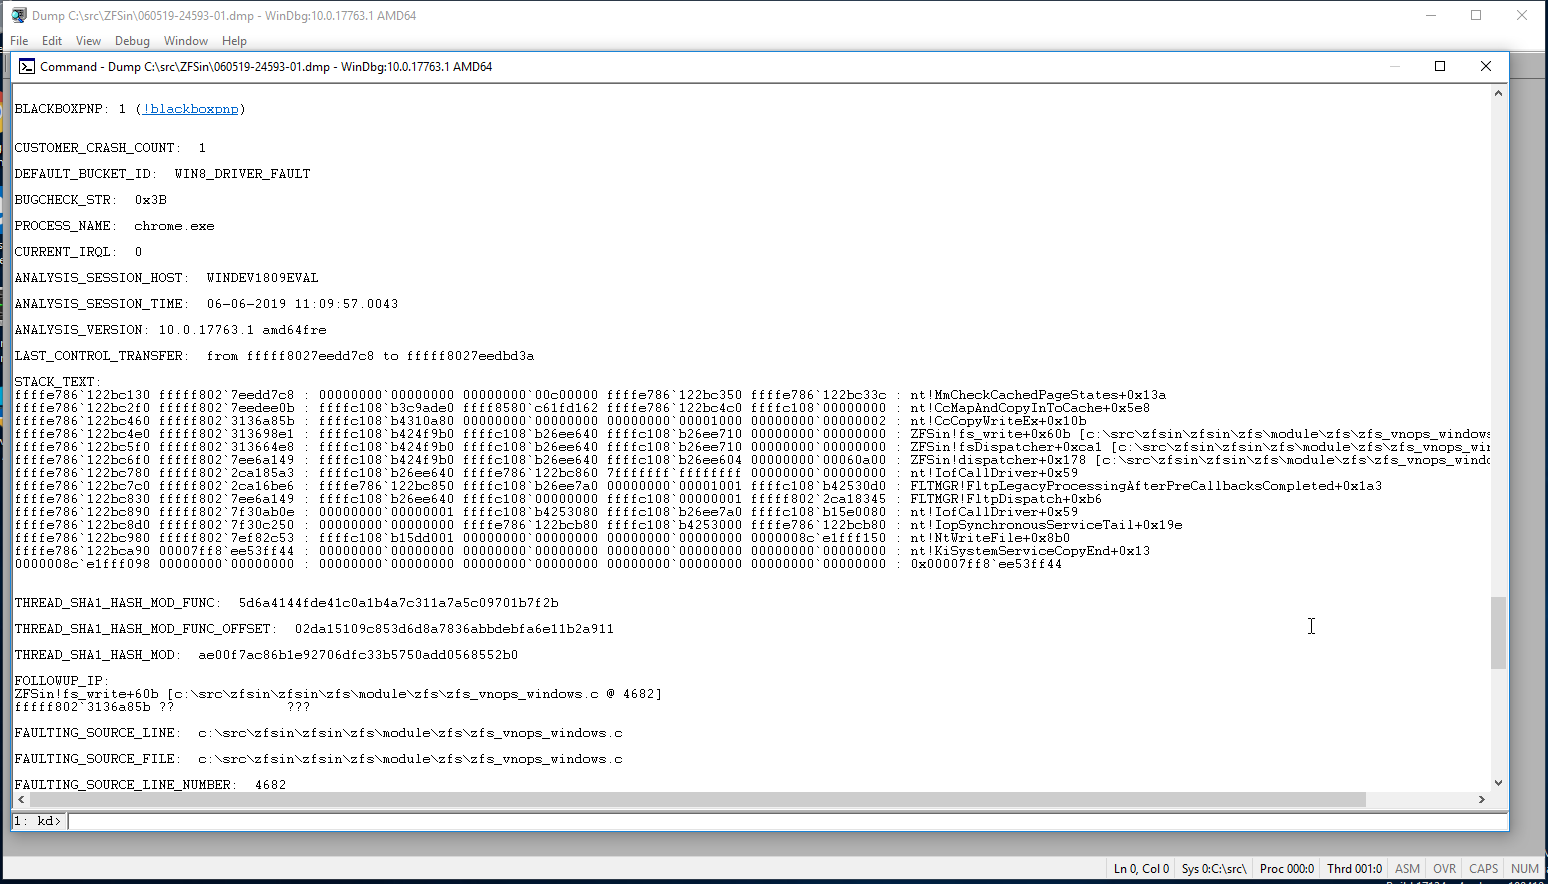Open the View menu
The image size is (1548, 884).
click(x=88, y=41)
